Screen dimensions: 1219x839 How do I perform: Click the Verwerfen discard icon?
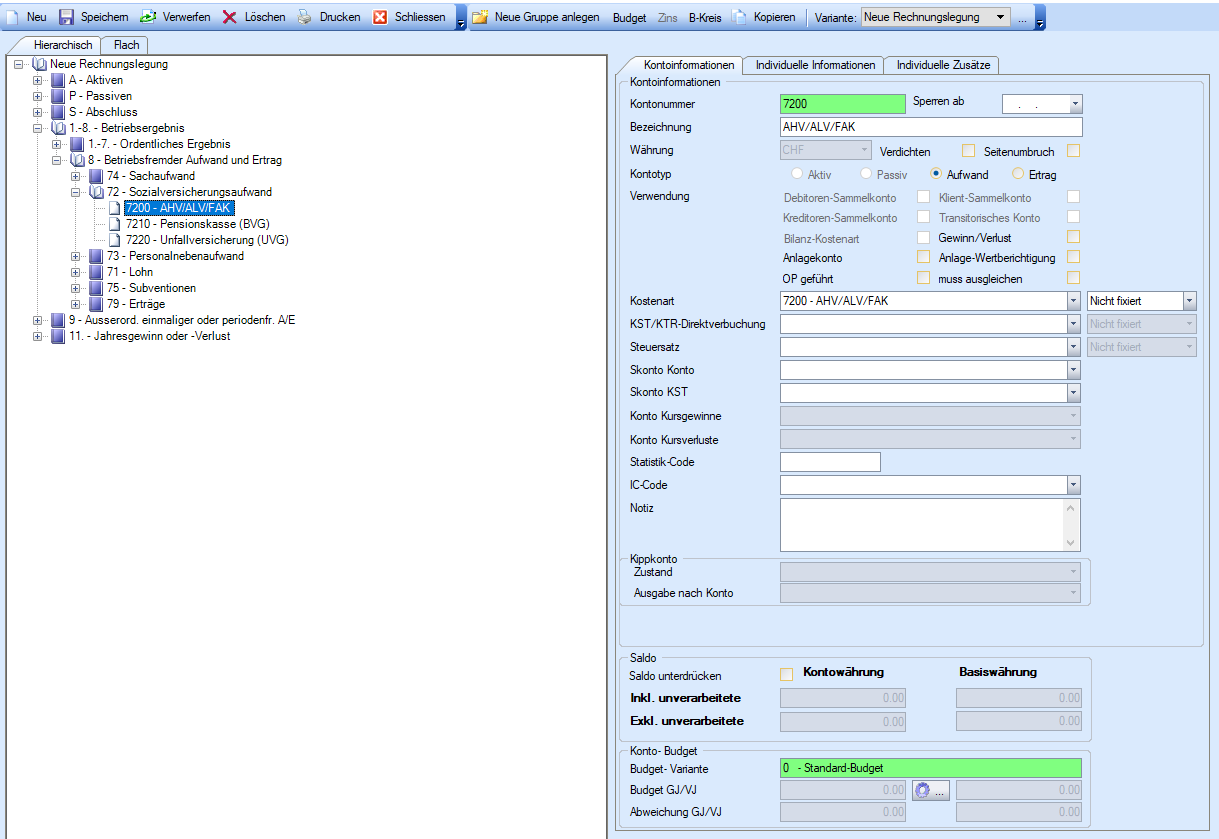point(148,17)
